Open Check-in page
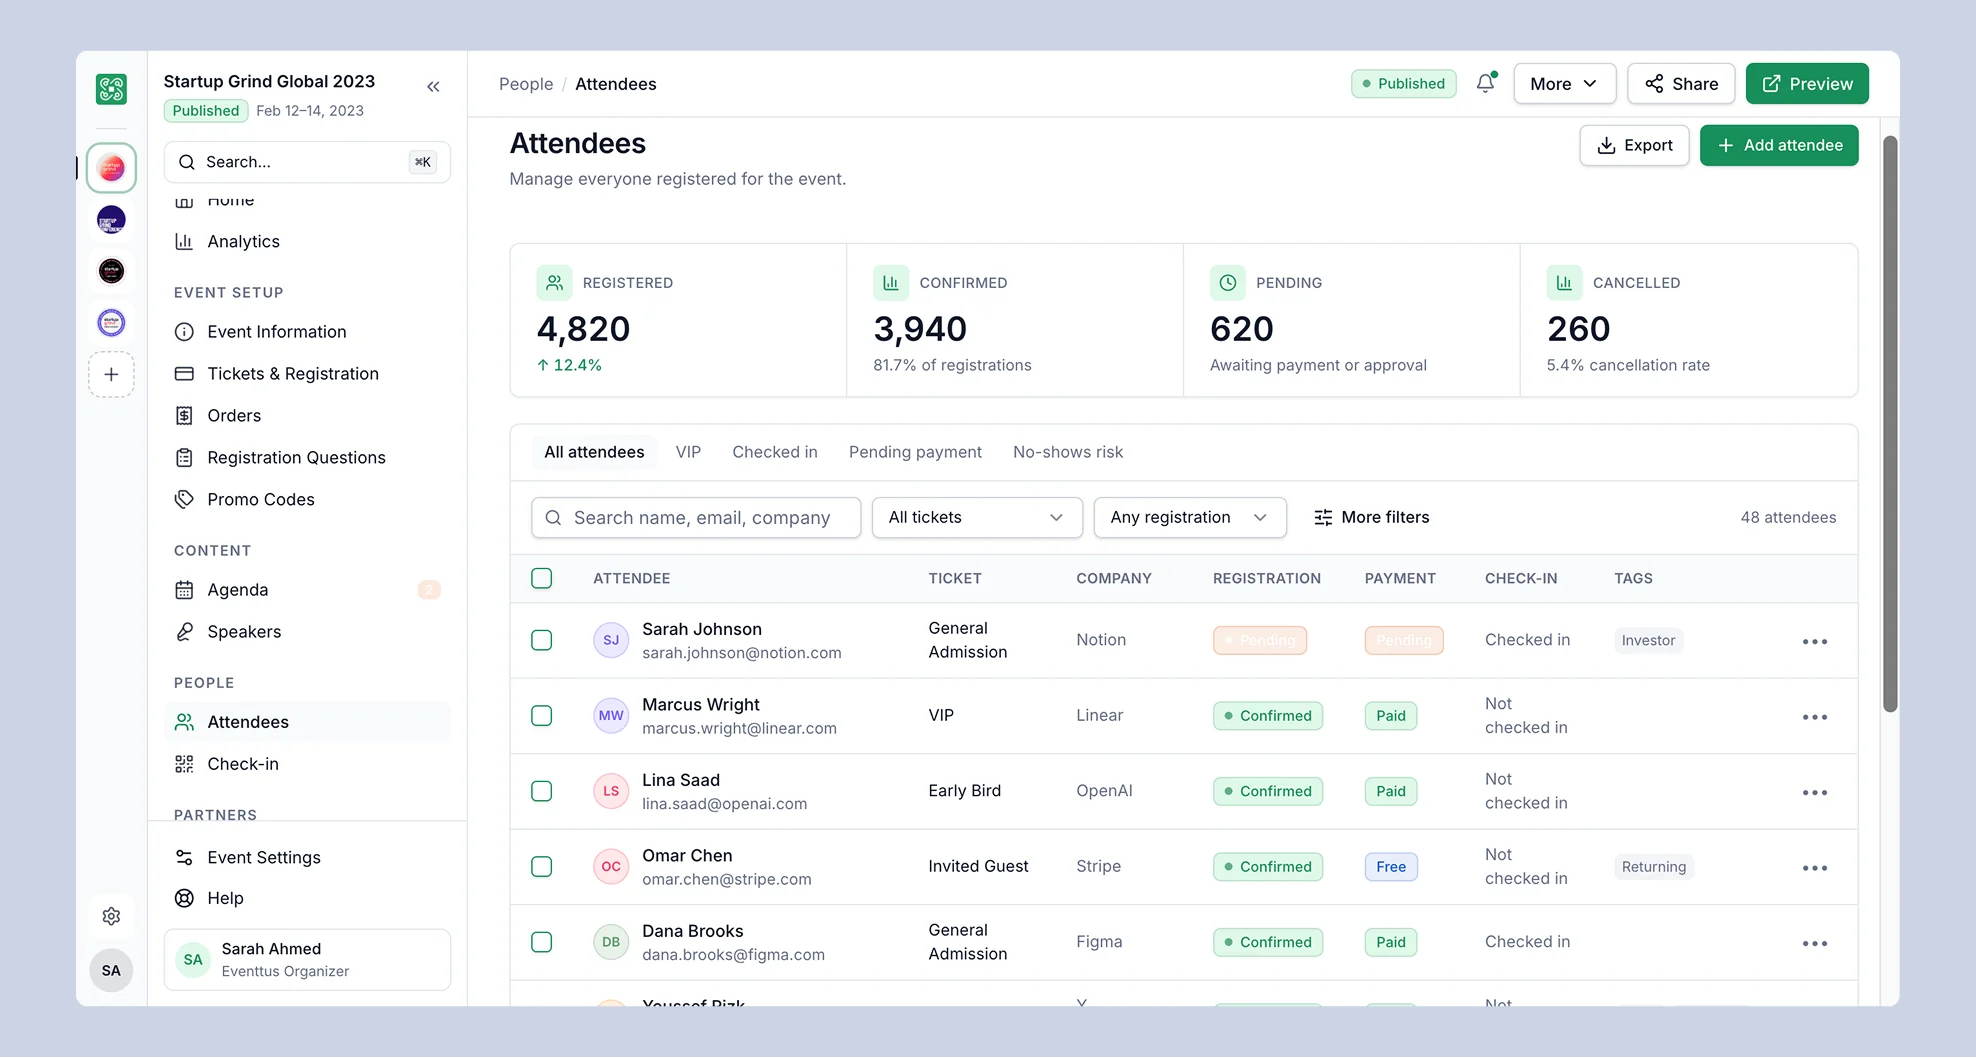 coord(307,764)
